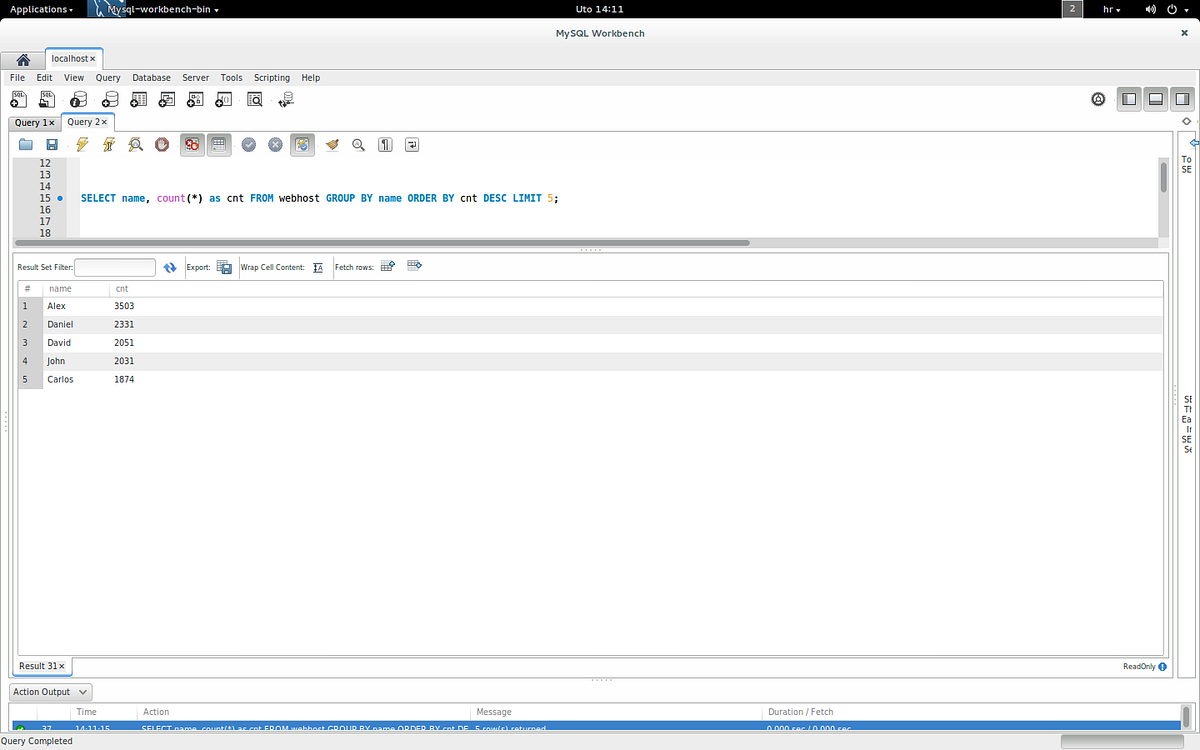Create a new stored procedure icon
The width and height of the screenshot is (1200, 750).
coord(196,99)
